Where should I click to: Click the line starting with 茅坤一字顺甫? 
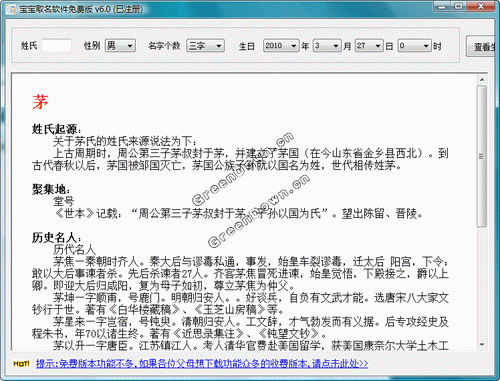[251, 297]
